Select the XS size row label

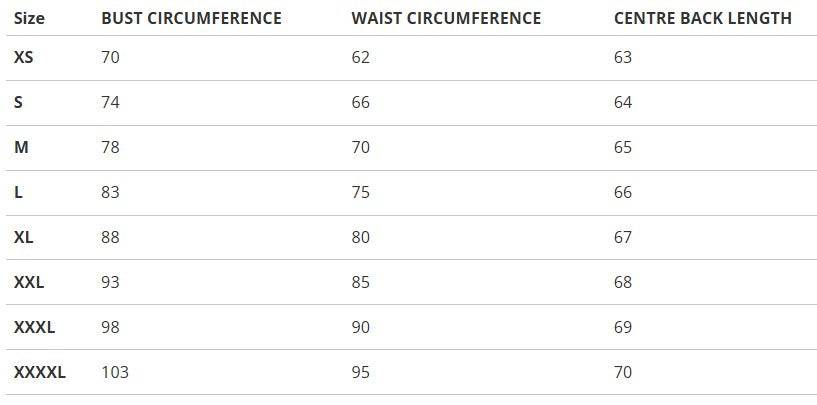point(24,58)
